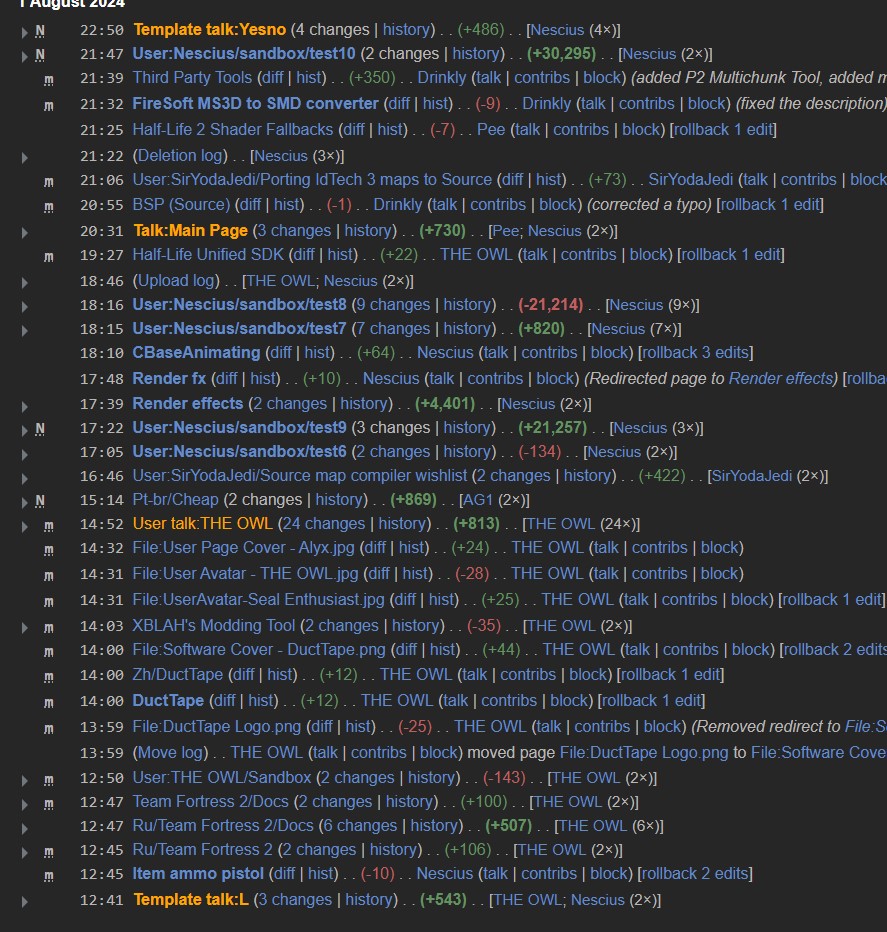Open Team Fortress 2/Docs page
The width and height of the screenshot is (887, 932).
pos(210,801)
